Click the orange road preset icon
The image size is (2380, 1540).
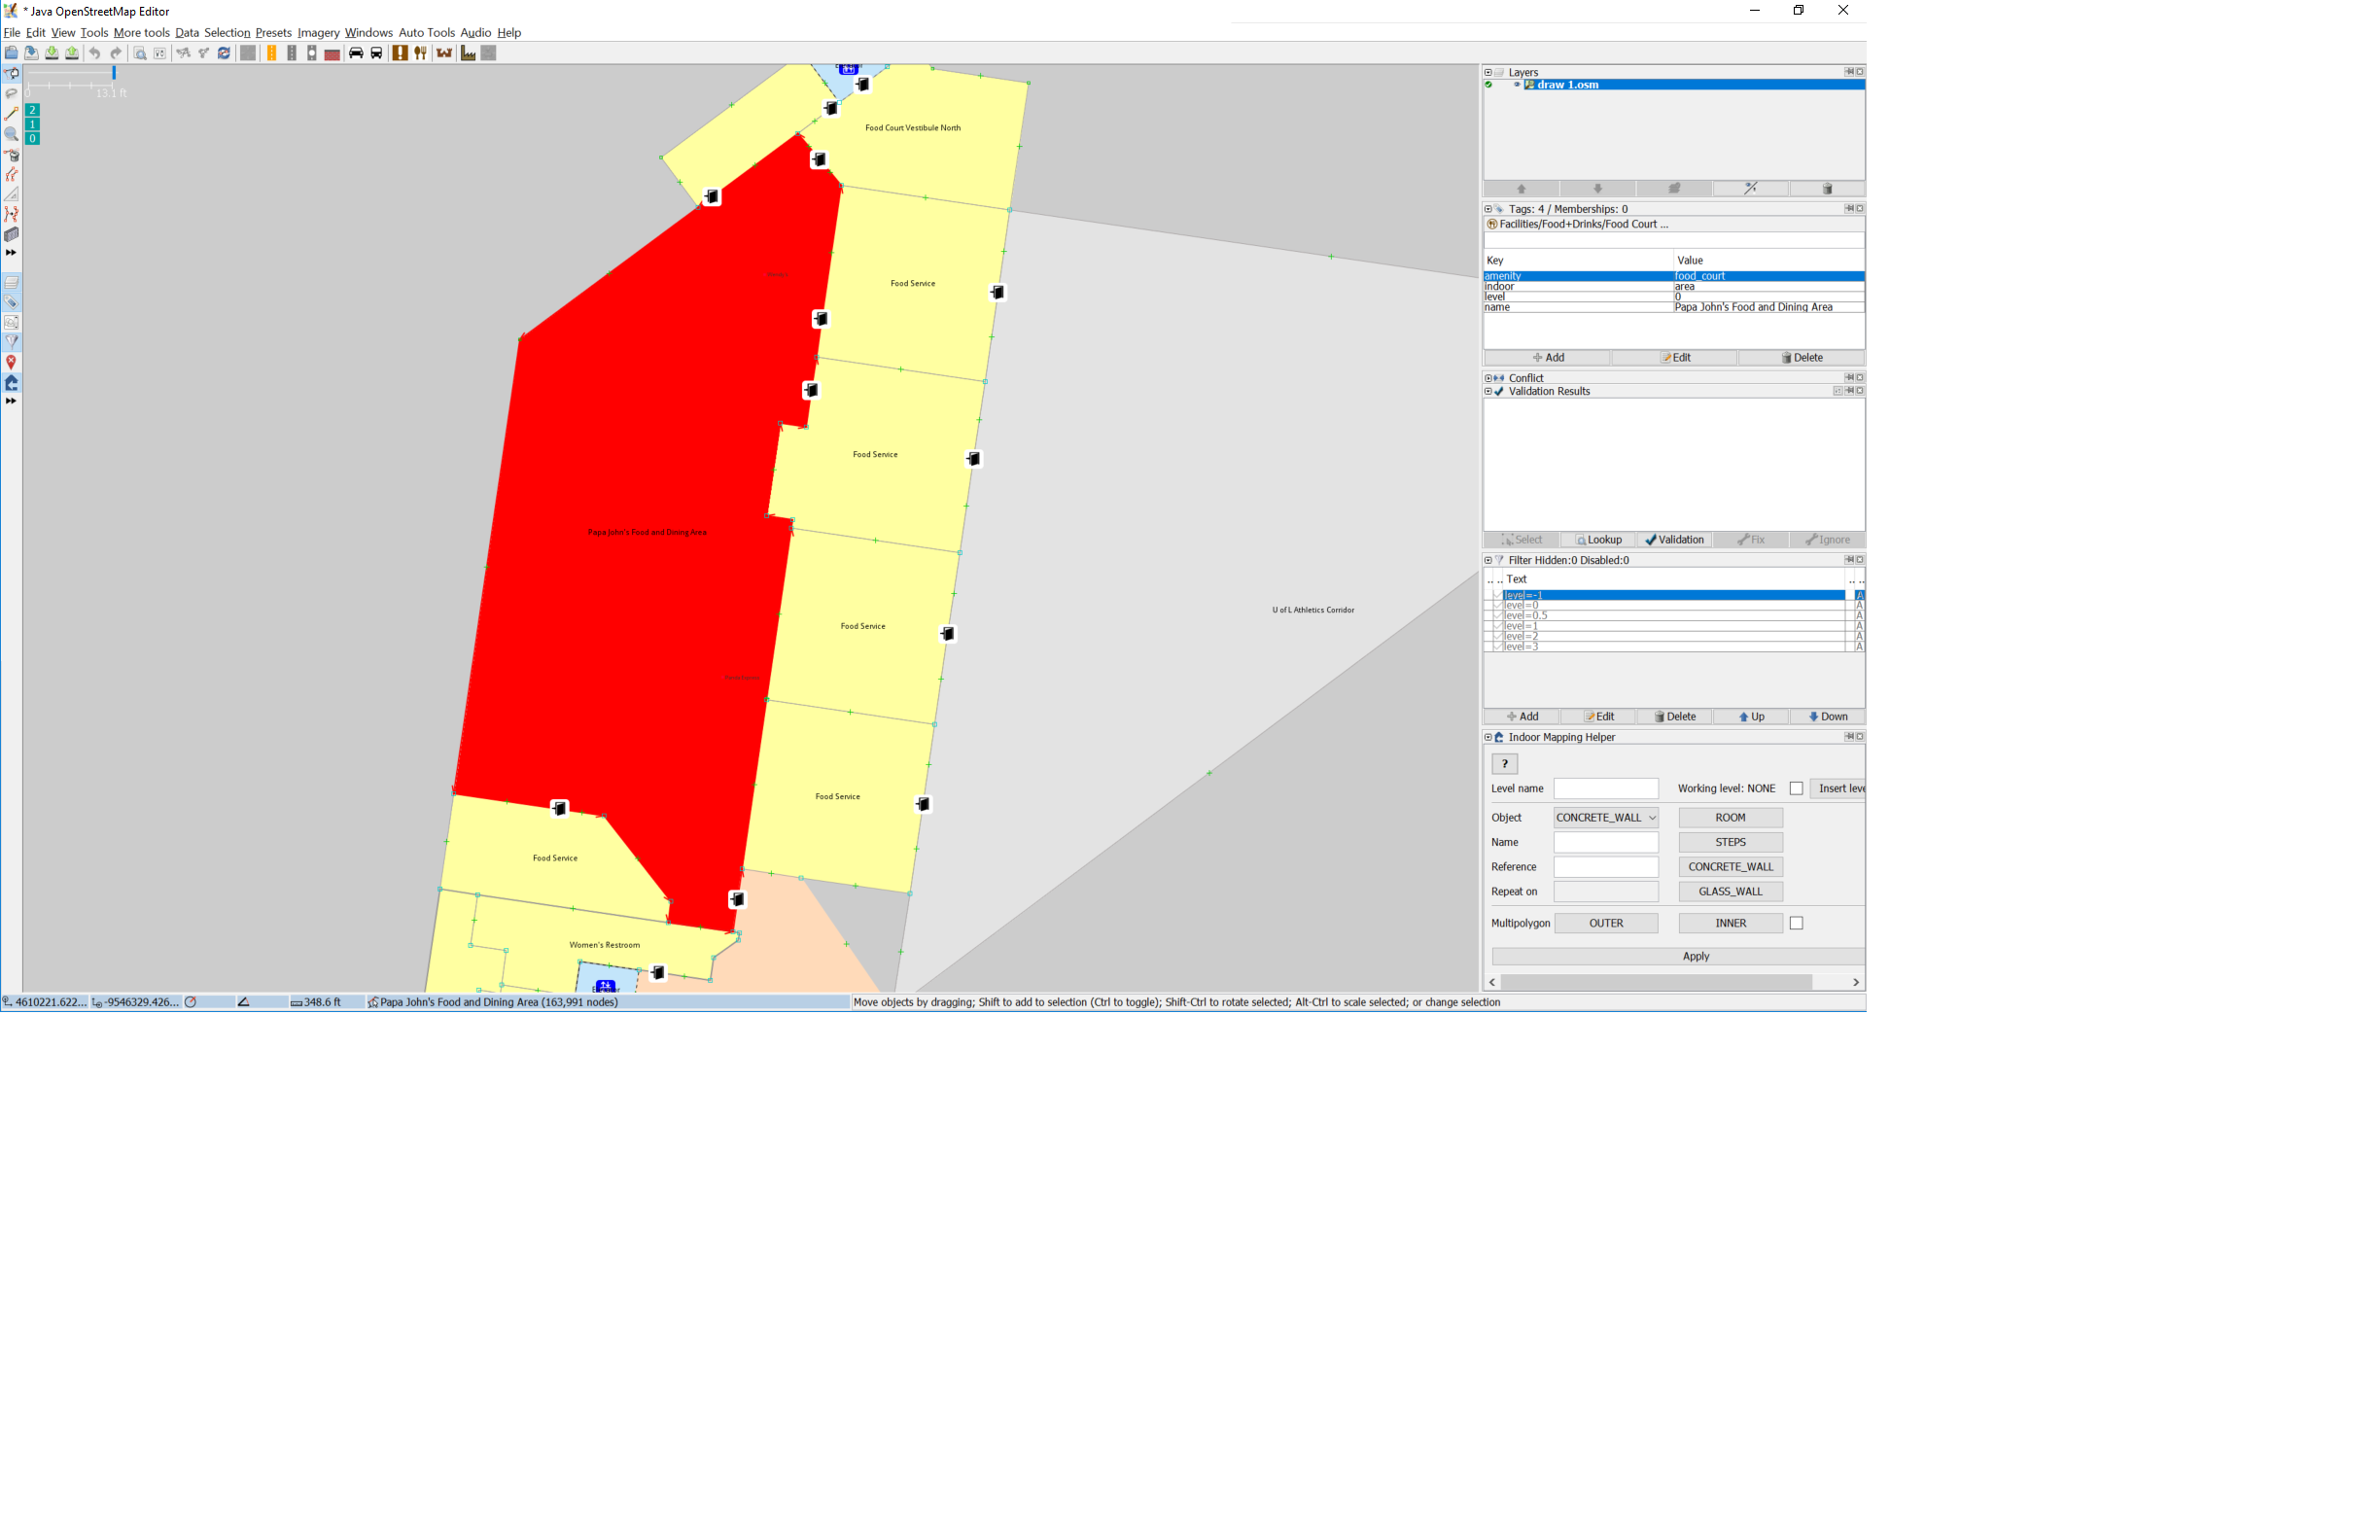[x=271, y=53]
